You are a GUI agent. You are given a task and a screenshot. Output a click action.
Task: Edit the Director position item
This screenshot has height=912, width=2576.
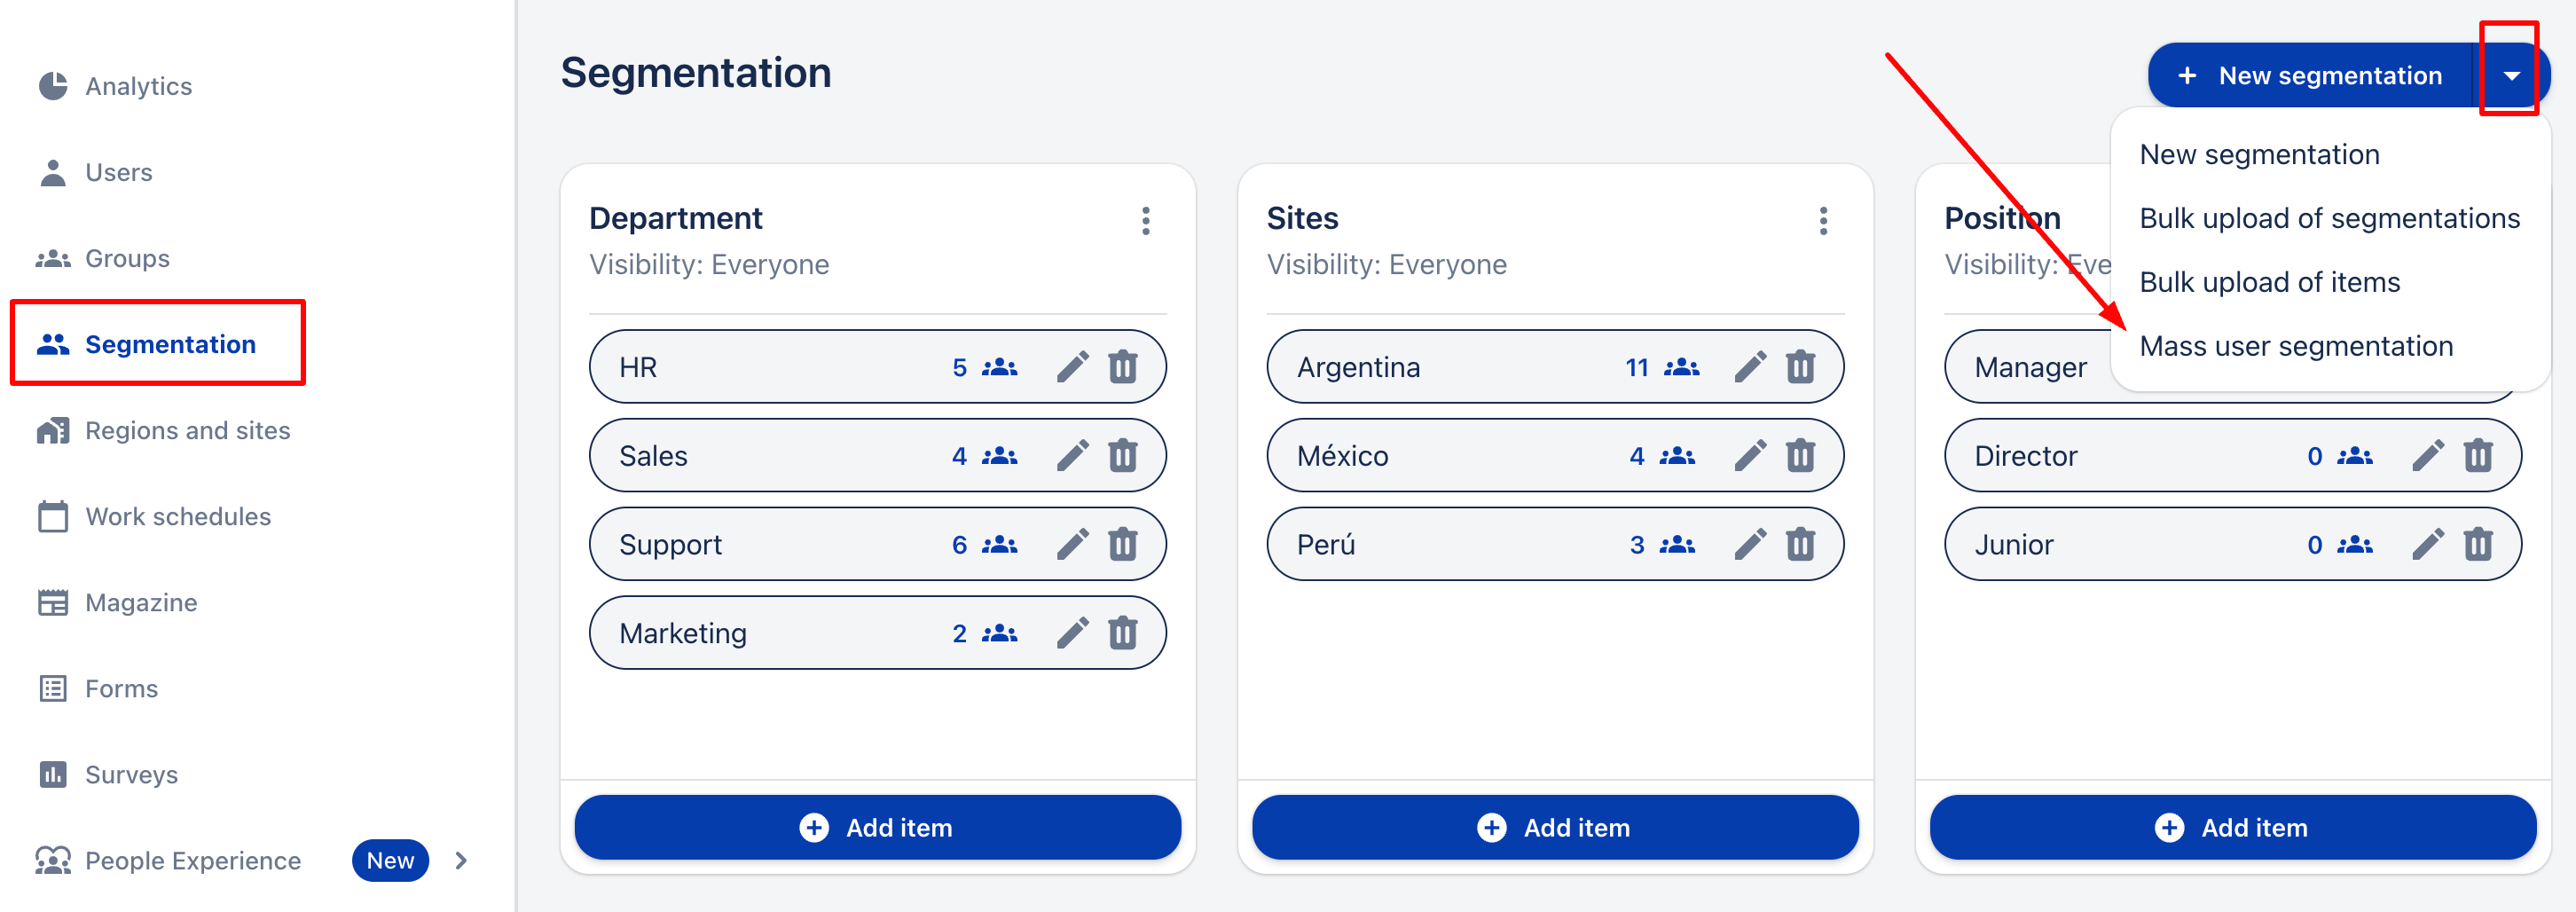[x=2427, y=456]
